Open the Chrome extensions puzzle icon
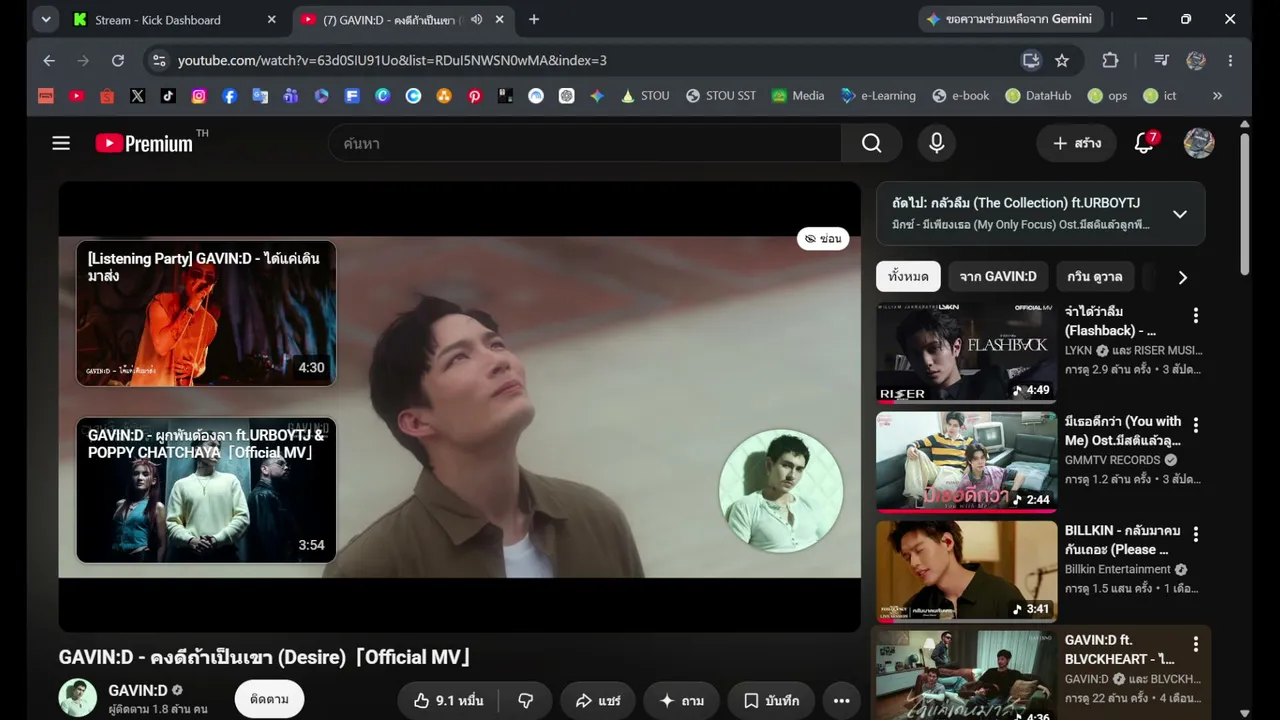This screenshot has width=1280, height=720. [1110, 60]
